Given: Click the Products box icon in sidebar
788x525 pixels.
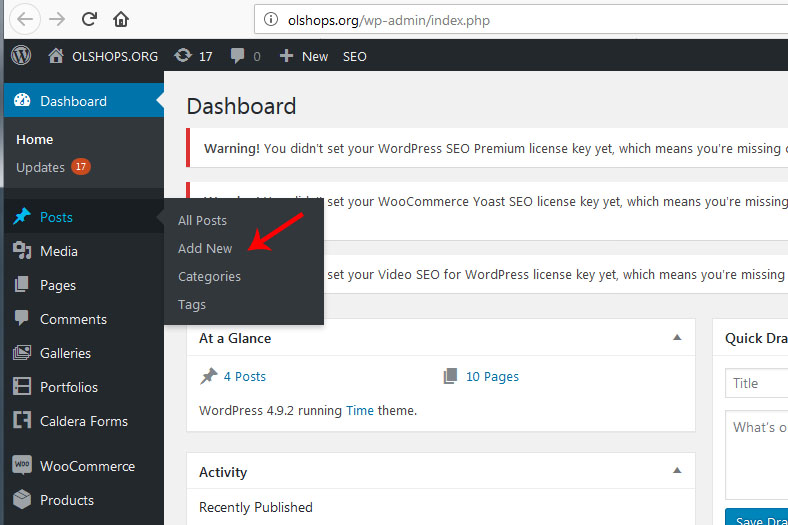Looking at the screenshot, I should coord(22,499).
